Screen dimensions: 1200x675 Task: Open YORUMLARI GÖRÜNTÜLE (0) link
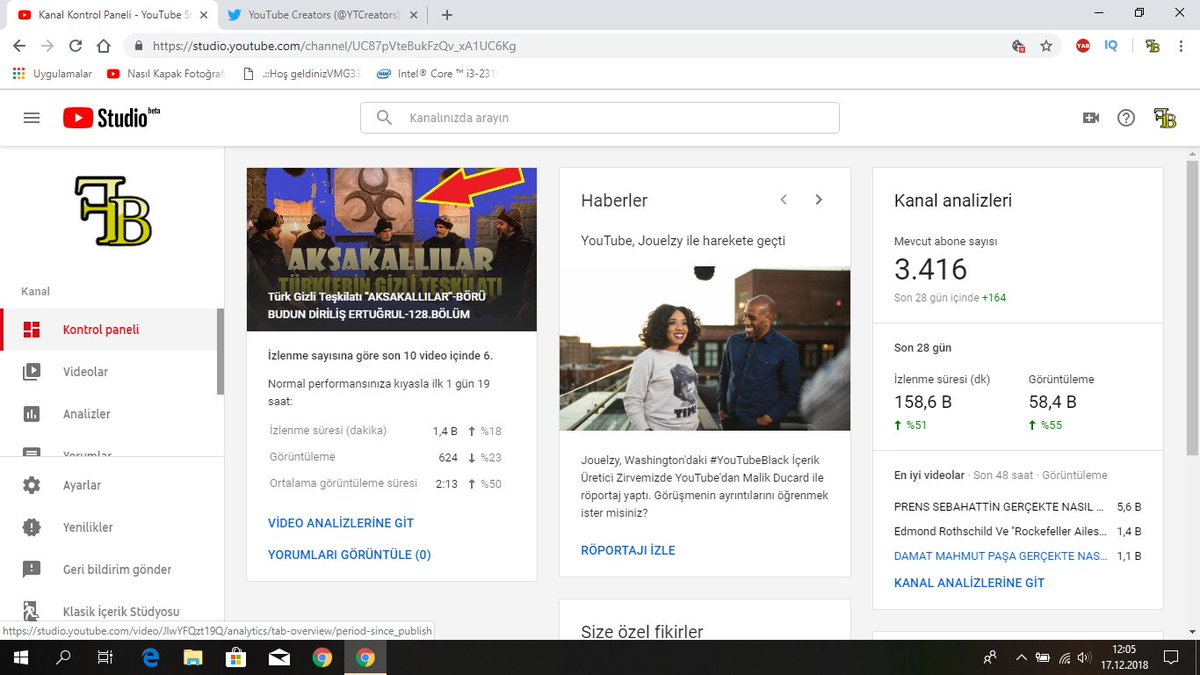coord(349,555)
